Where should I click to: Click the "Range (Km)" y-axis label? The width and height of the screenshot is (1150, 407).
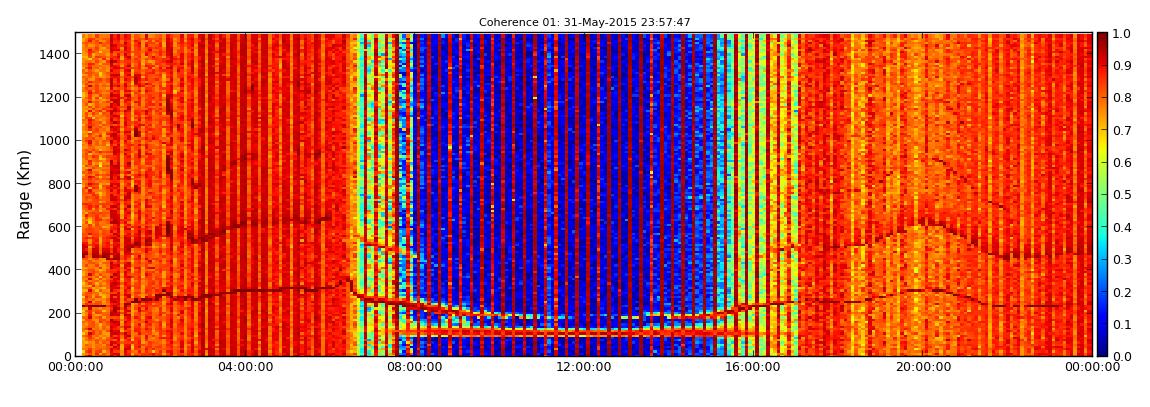(24, 194)
